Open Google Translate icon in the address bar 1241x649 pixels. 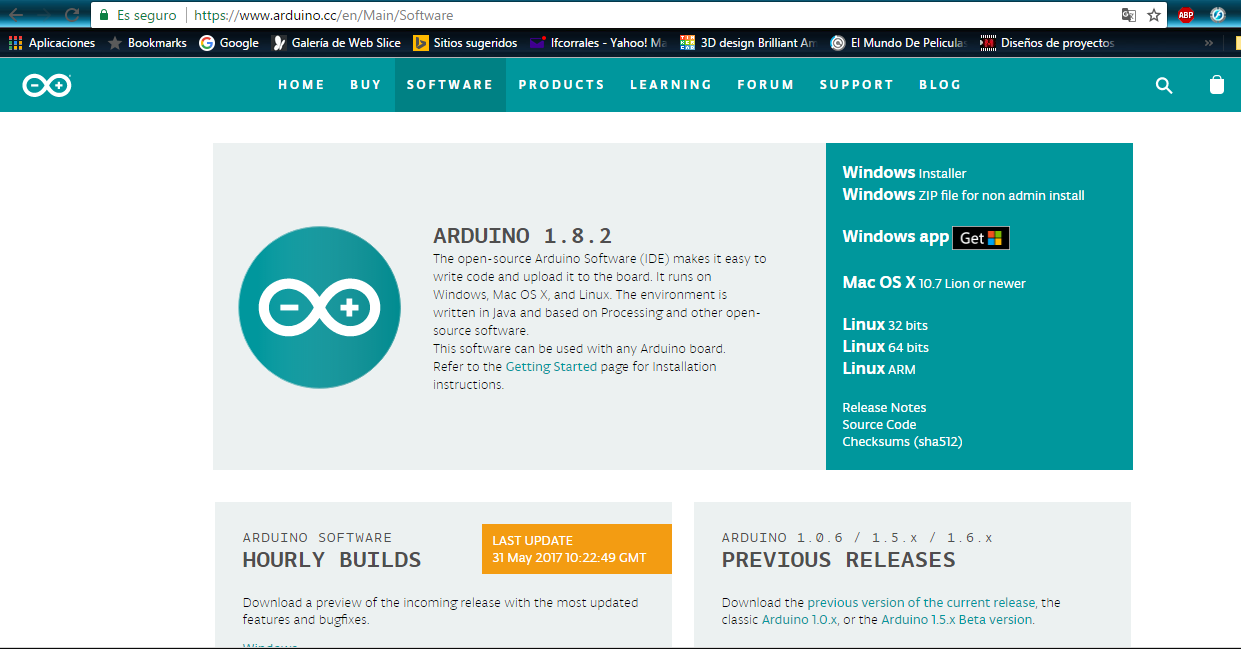tap(1129, 15)
